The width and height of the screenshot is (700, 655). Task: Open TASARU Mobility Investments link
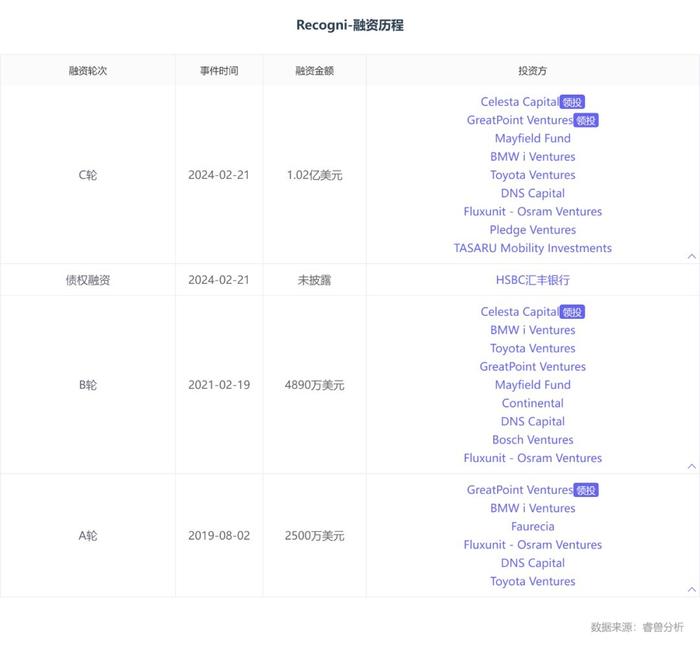pyautogui.click(x=532, y=248)
